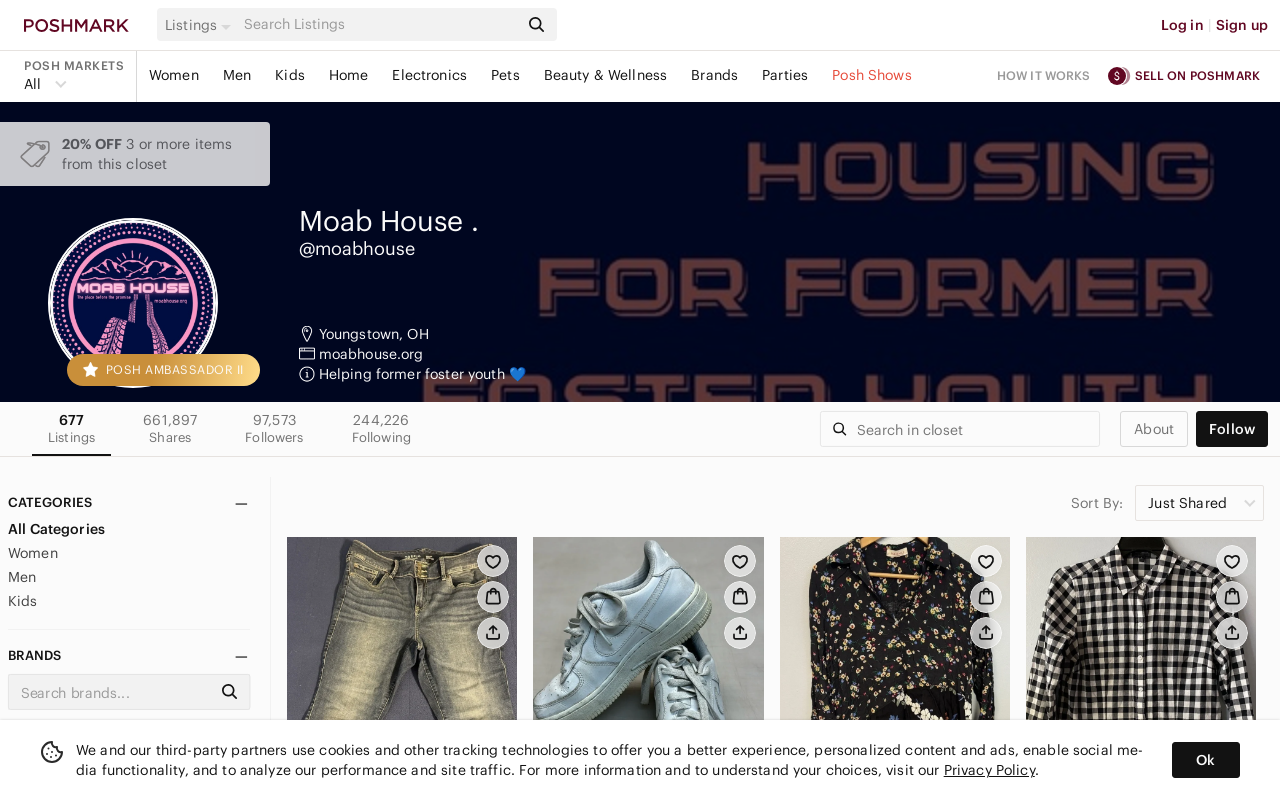Click the search brands magnifier icon
Screen dimensions: 1280x800
pyautogui.click(x=230, y=692)
